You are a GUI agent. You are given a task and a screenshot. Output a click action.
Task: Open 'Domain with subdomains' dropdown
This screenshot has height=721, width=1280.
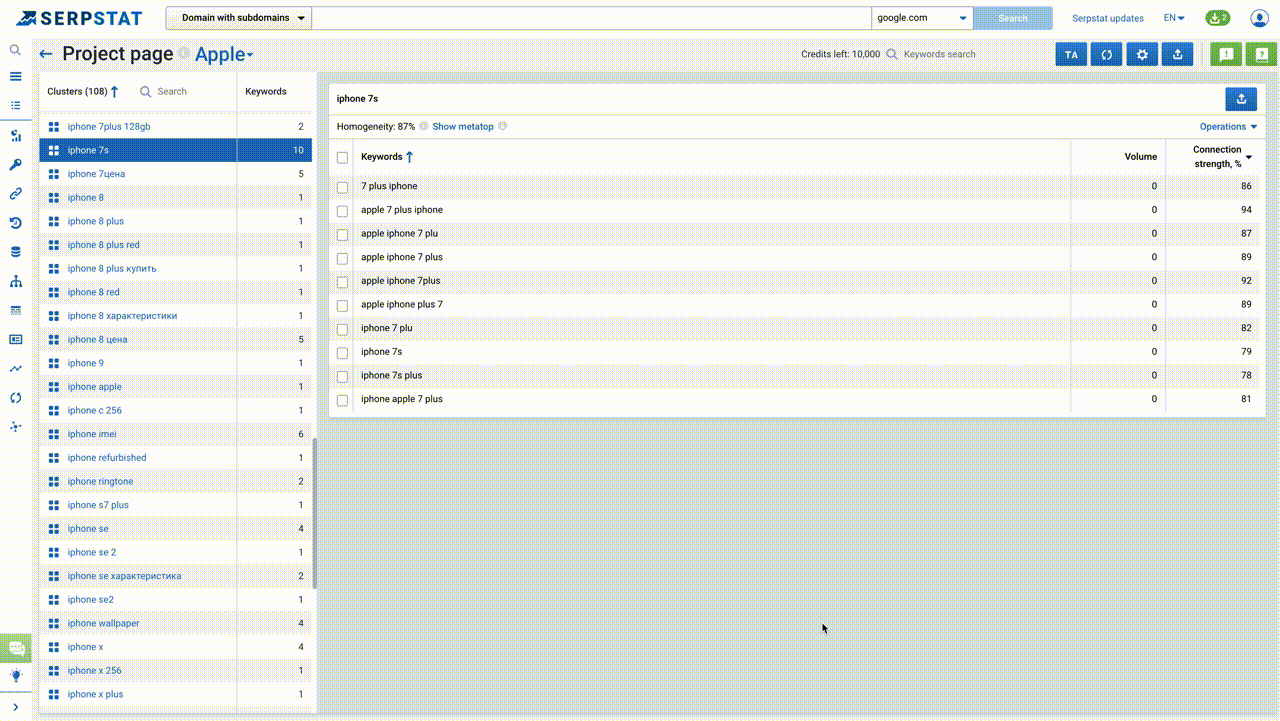(239, 18)
